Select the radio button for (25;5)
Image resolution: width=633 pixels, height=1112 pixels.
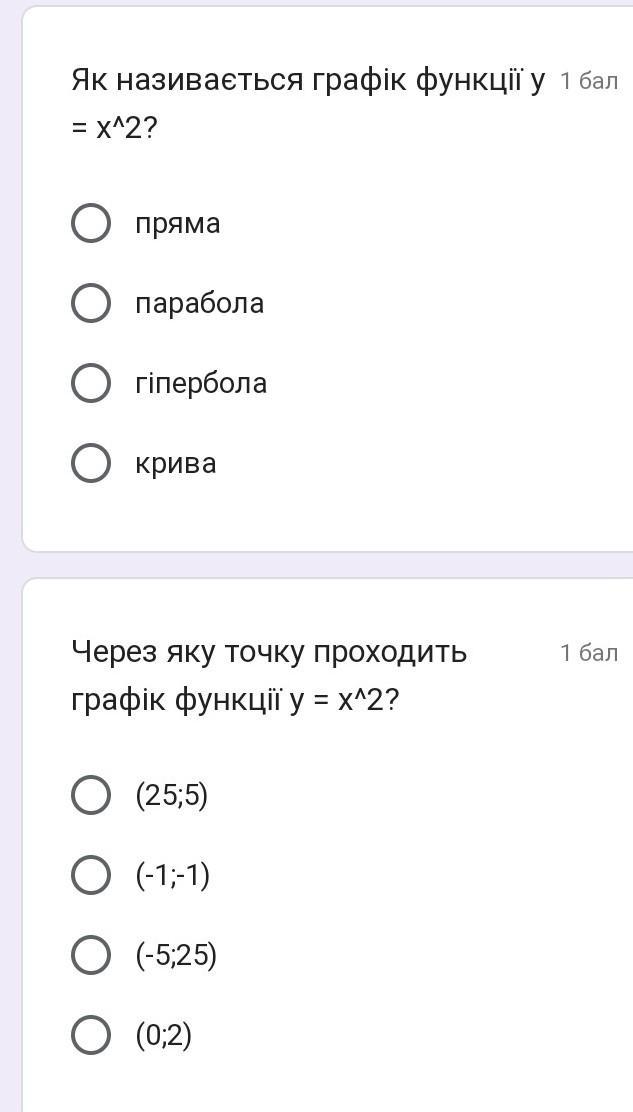(91, 795)
